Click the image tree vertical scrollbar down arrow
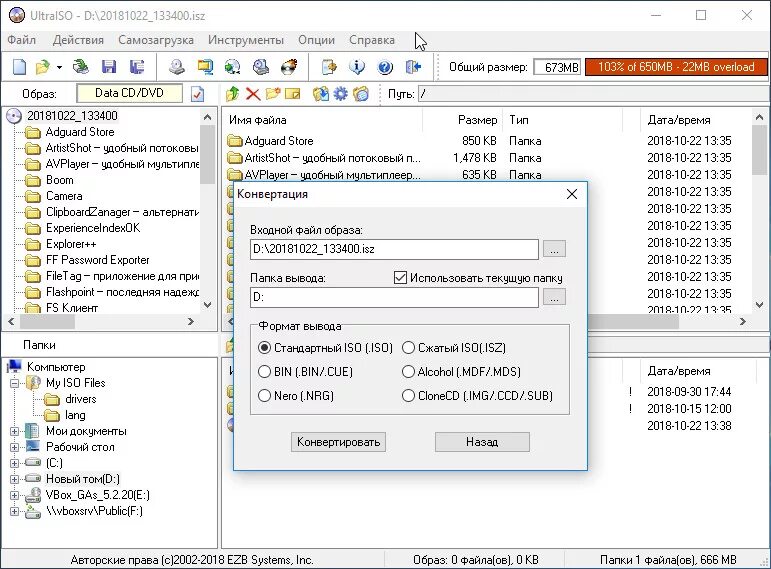Screen dimensions: 771x569 click(x=208, y=305)
